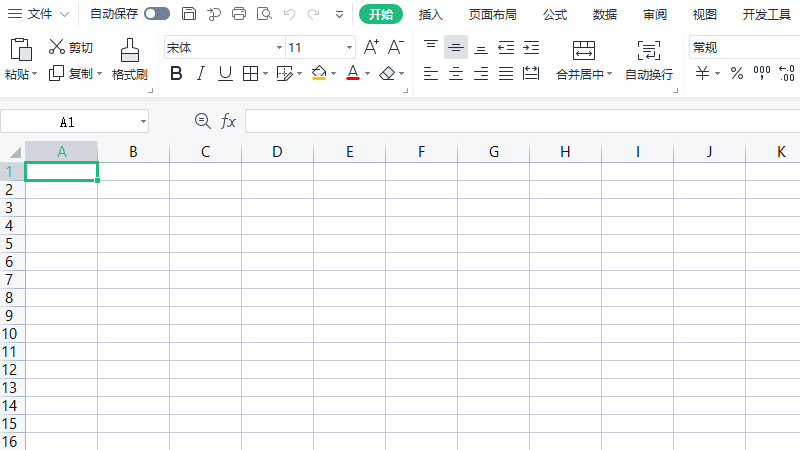This screenshot has height=450, width=800.
Task: Click the yellow fill color bucket
Action: [x=318, y=73]
